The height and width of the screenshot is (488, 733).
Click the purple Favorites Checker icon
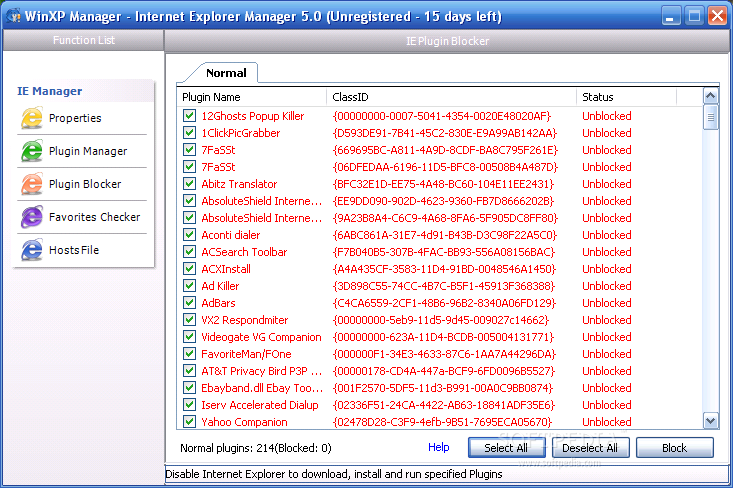[x=32, y=217]
